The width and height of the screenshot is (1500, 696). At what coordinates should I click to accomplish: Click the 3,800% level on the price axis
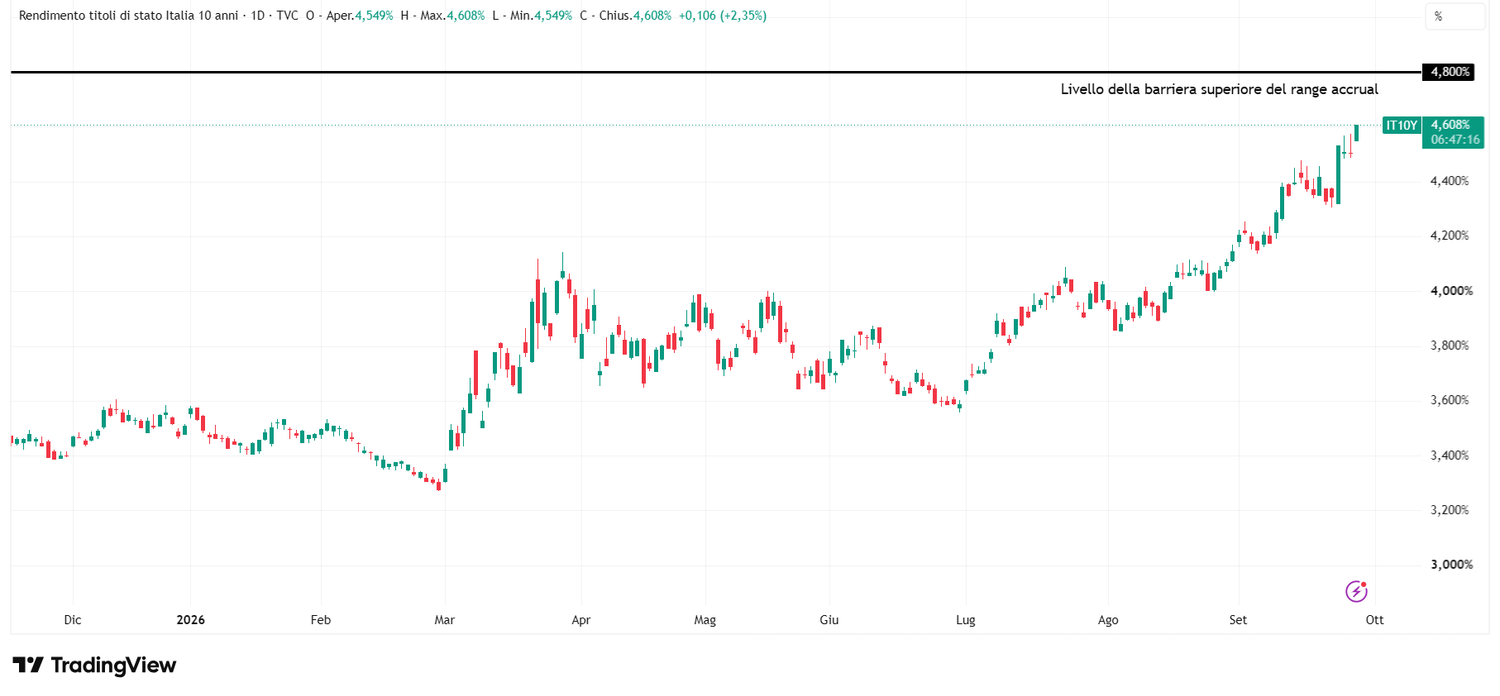click(1450, 346)
